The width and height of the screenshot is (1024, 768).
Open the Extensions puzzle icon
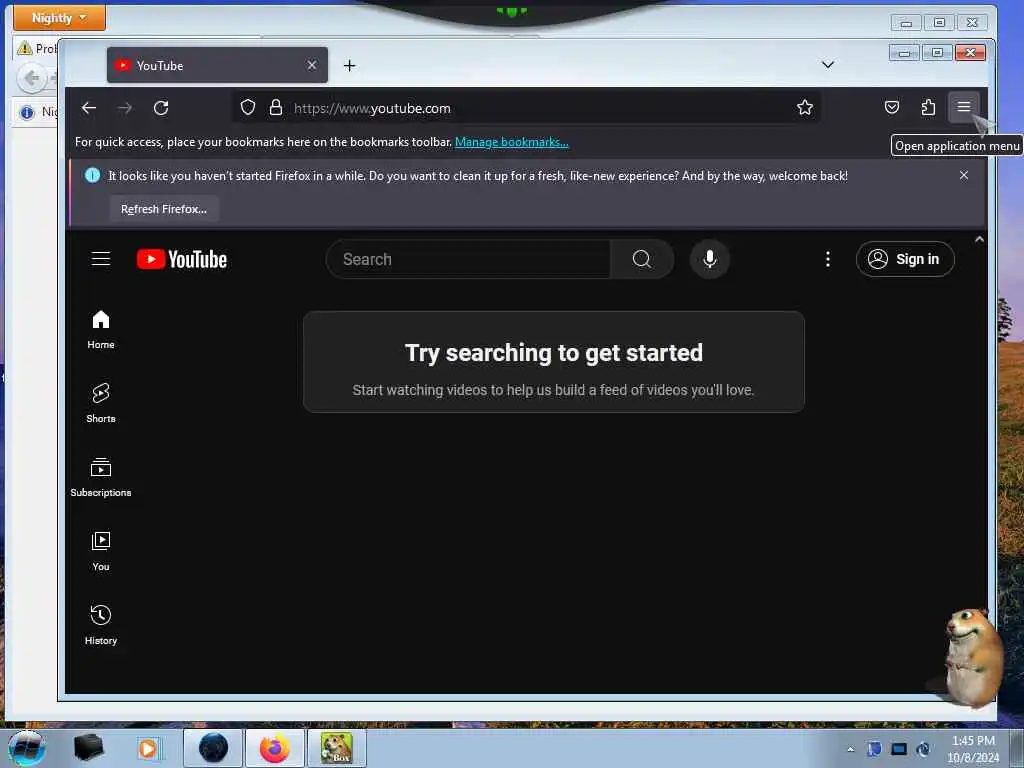pyautogui.click(x=927, y=107)
